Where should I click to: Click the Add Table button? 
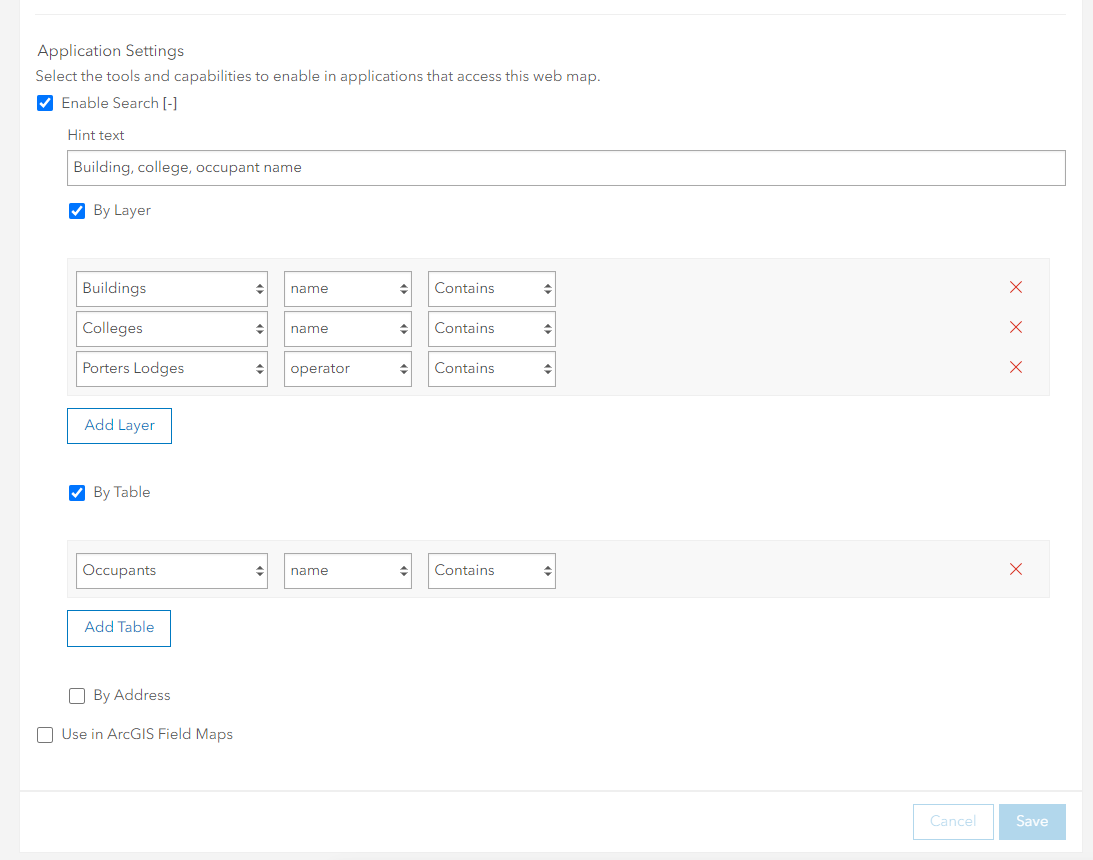[119, 628]
